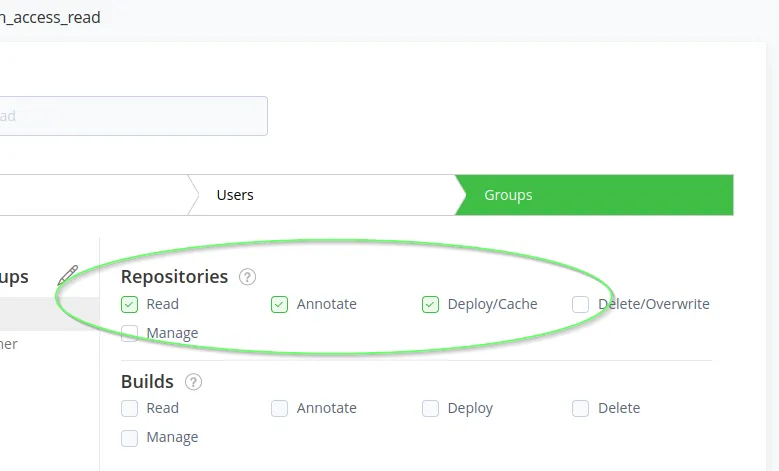Image resolution: width=779 pixels, height=471 pixels.
Task: Enable Repositories Manage permission
Action: (129, 333)
